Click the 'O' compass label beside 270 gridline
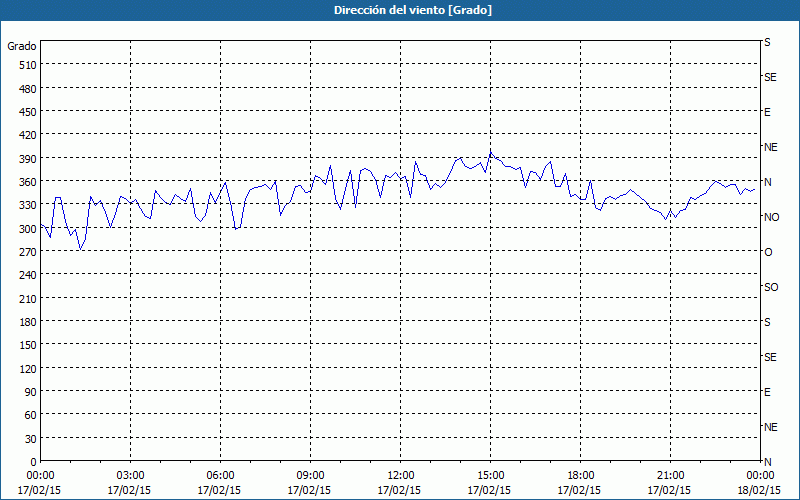Image resolution: width=800 pixels, height=500 pixels. (x=768, y=252)
